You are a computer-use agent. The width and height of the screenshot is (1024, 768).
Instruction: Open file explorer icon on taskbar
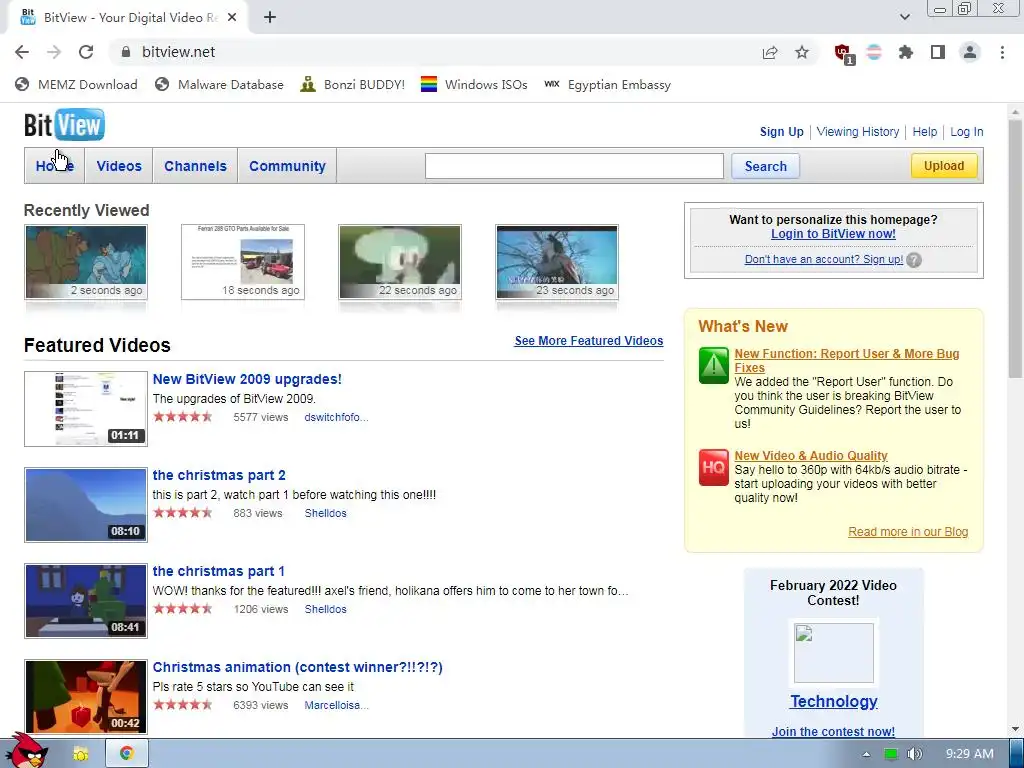80,754
